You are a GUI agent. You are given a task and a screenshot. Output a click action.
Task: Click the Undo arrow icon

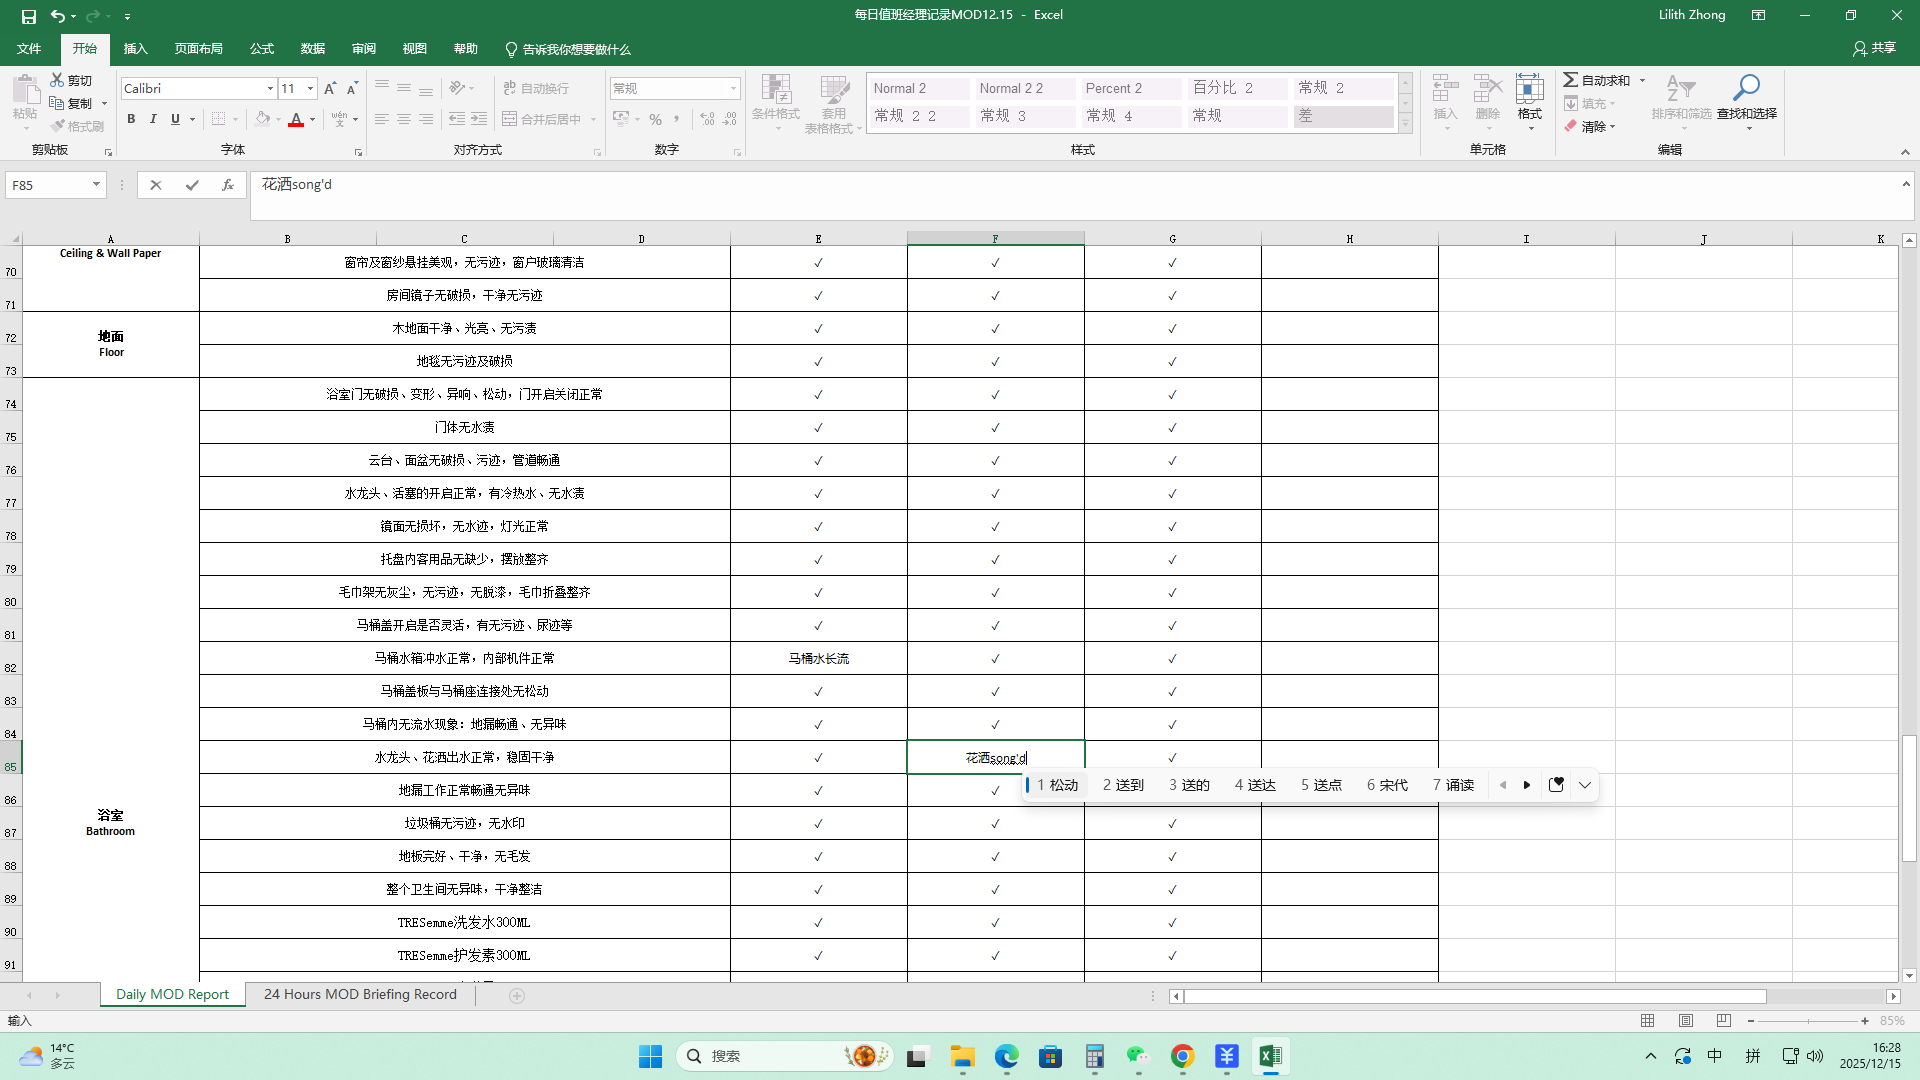click(x=58, y=16)
